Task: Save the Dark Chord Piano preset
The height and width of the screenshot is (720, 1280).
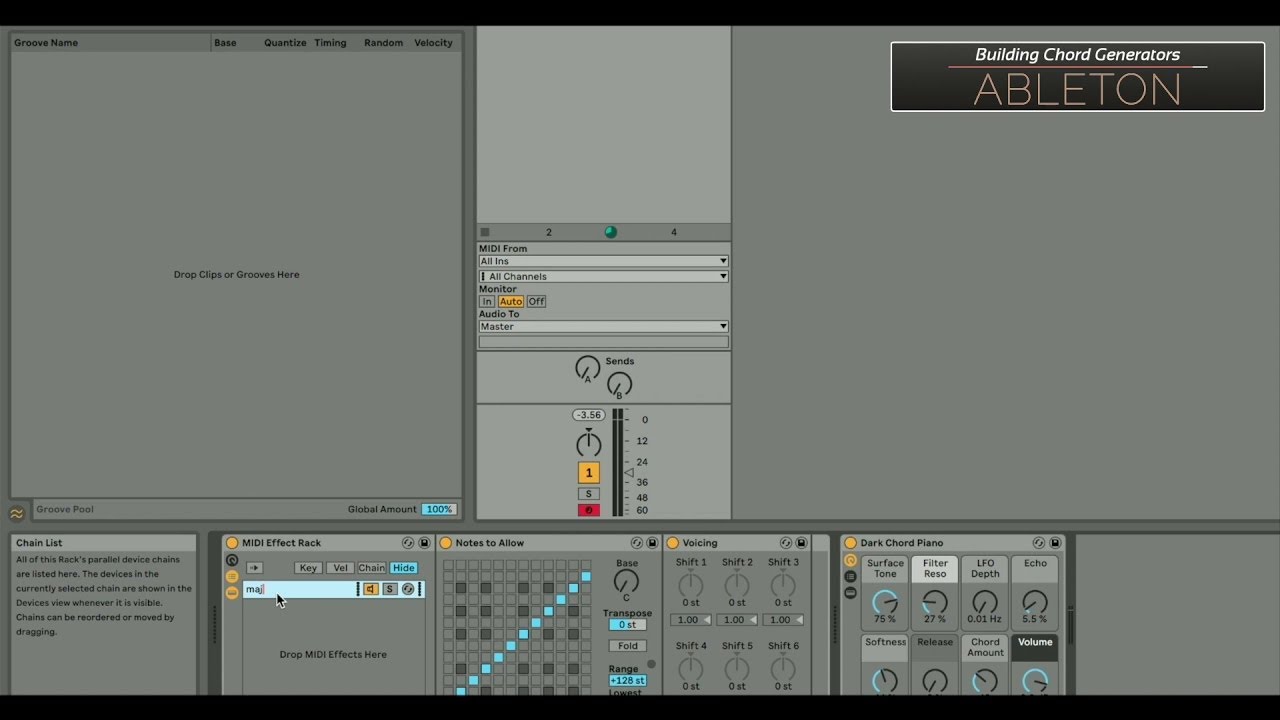Action: point(1054,543)
